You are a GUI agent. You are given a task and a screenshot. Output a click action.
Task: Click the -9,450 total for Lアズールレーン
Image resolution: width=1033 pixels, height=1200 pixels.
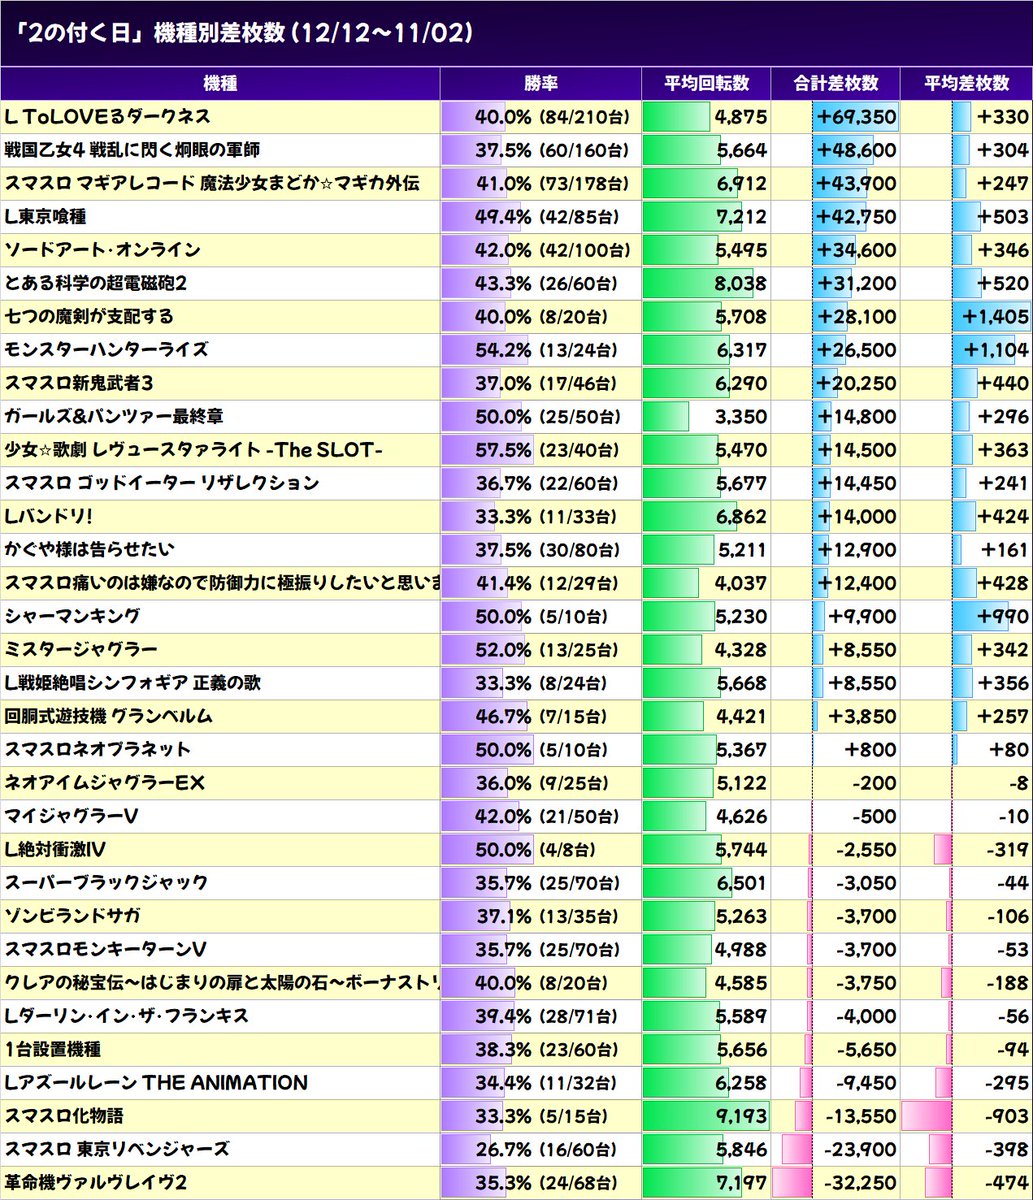tap(866, 1083)
